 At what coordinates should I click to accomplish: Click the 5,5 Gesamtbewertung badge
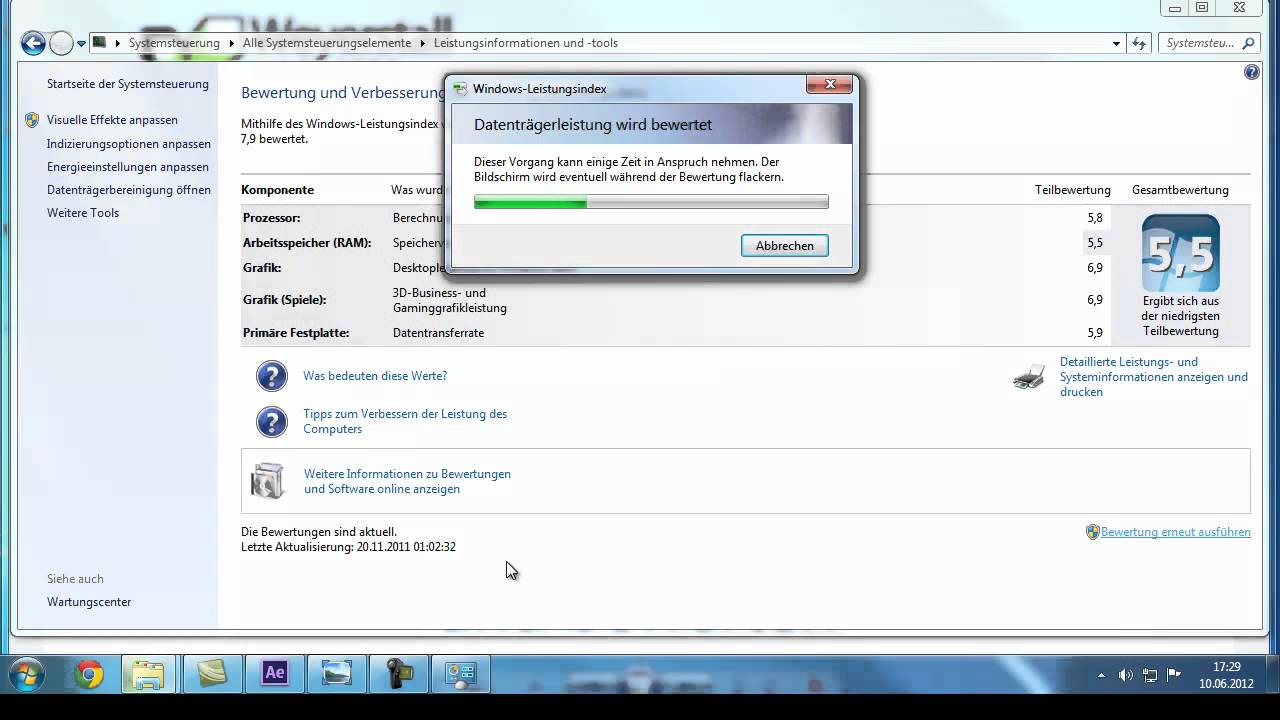click(1181, 253)
